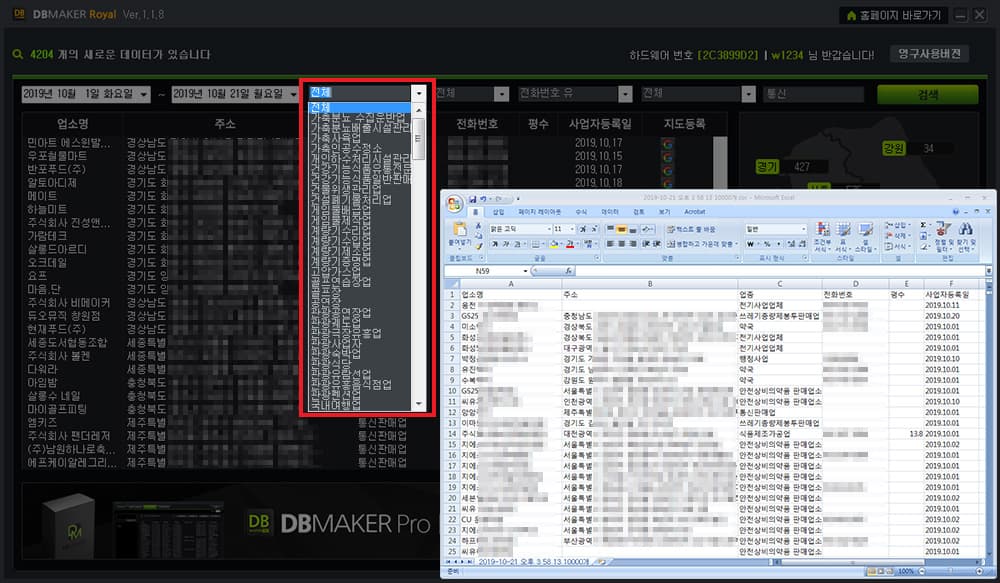Screen dimensions: 1000x583
Task: Click the align left icon in Excel
Action: [610, 244]
